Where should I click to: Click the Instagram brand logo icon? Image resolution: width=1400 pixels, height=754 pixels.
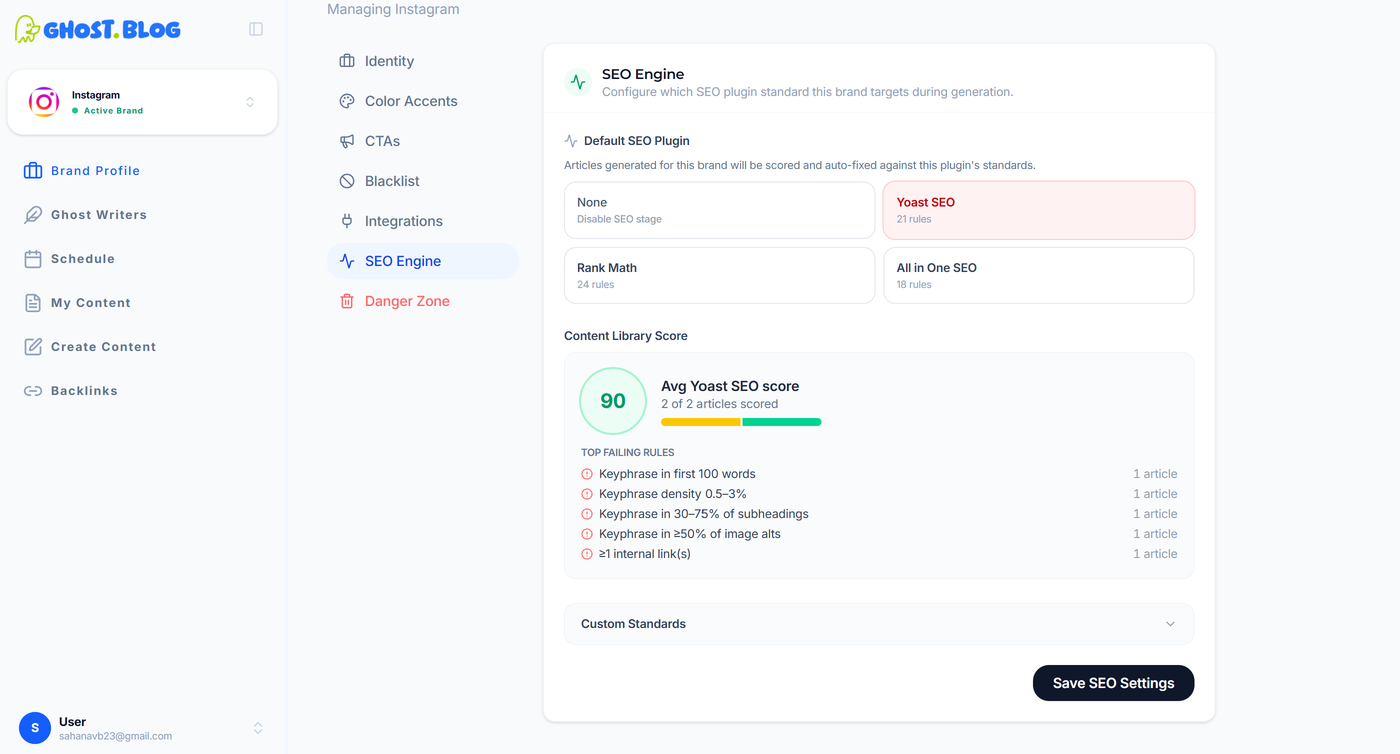[x=43, y=102]
